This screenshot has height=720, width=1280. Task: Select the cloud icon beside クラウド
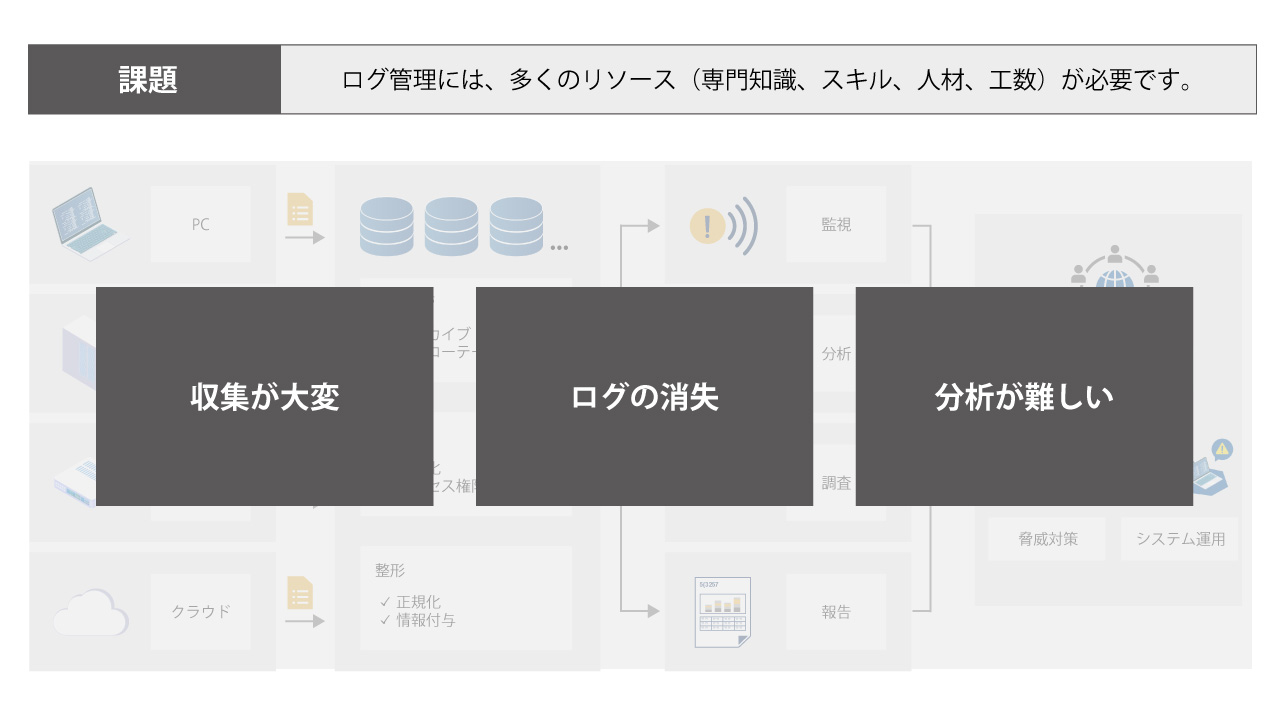91,611
